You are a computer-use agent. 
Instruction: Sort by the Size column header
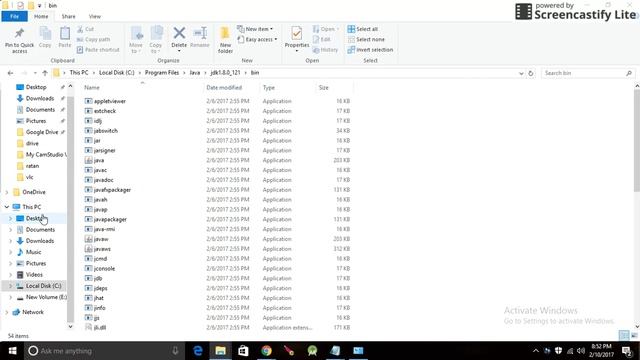pos(324,87)
